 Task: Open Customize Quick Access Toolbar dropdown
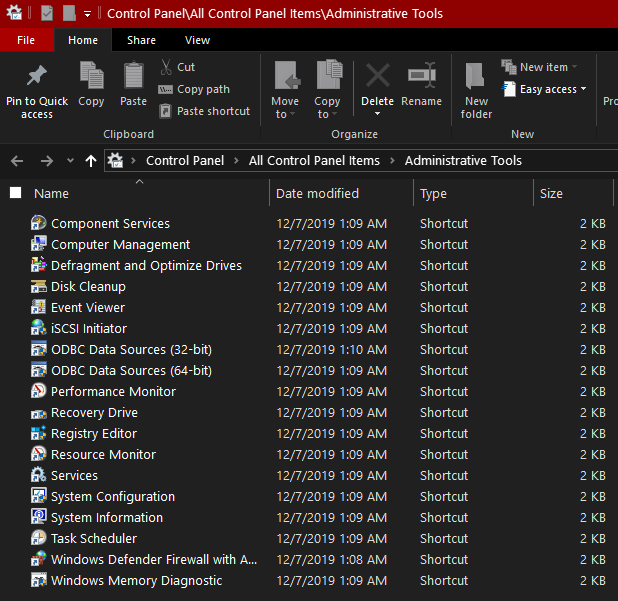[87, 14]
